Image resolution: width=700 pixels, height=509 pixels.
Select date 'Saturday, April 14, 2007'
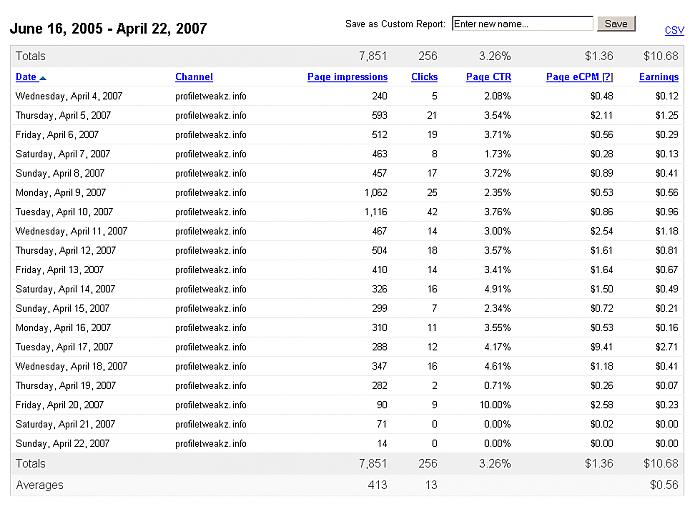click(65, 289)
